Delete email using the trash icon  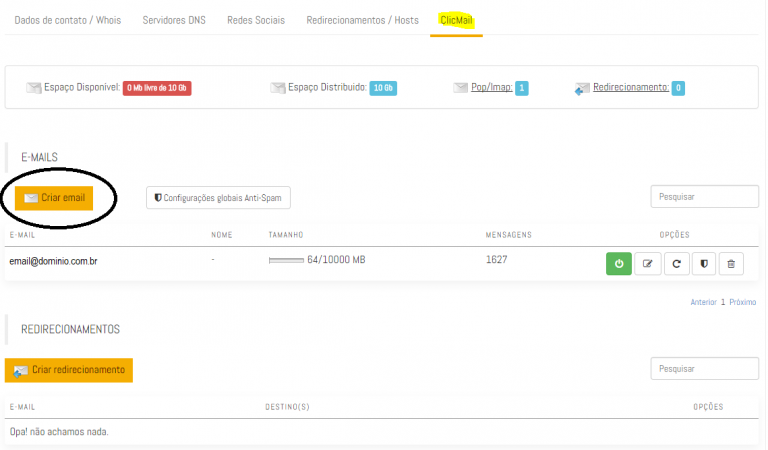coord(731,264)
